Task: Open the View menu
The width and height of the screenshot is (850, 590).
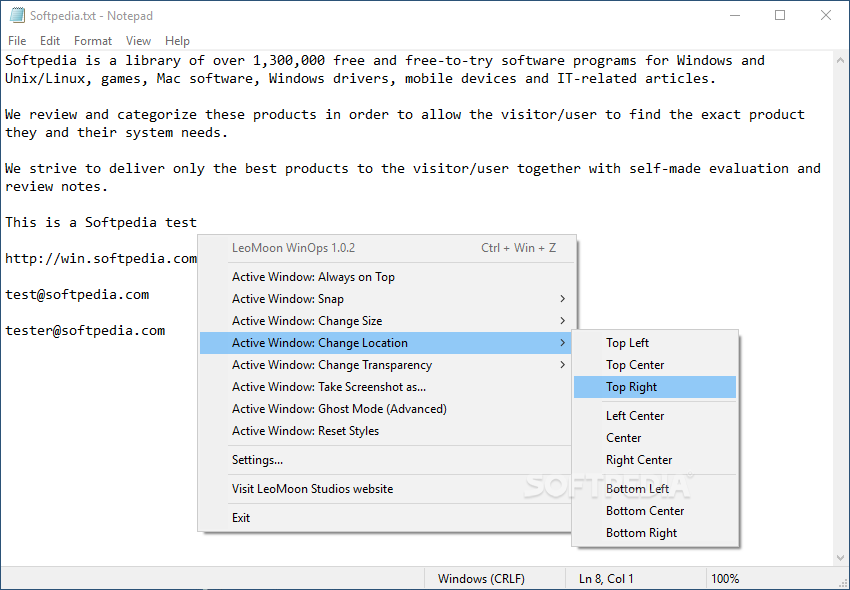Action: (x=138, y=41)
